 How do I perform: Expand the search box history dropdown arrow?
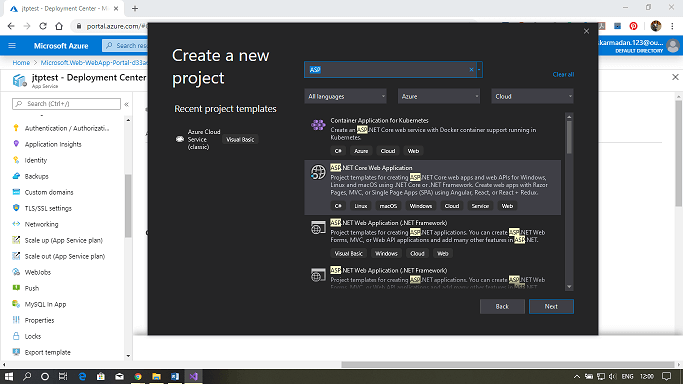click(479, 70)
